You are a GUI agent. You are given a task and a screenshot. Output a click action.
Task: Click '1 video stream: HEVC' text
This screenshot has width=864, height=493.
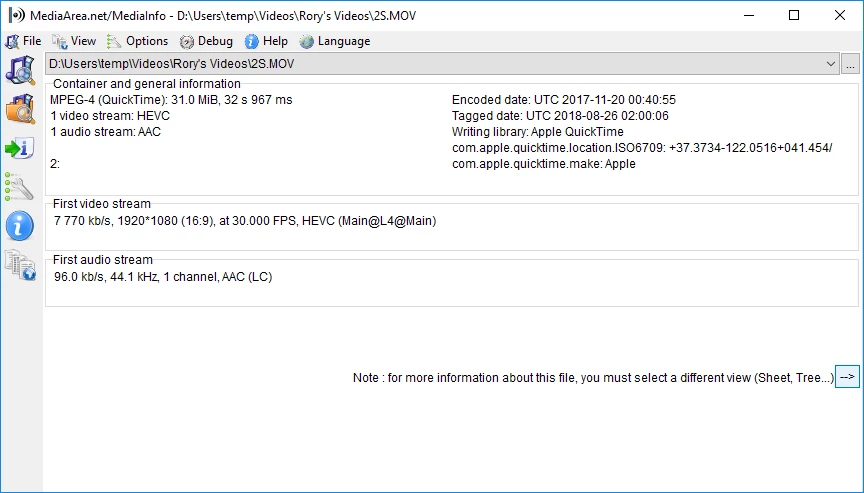tap(110, 116)
